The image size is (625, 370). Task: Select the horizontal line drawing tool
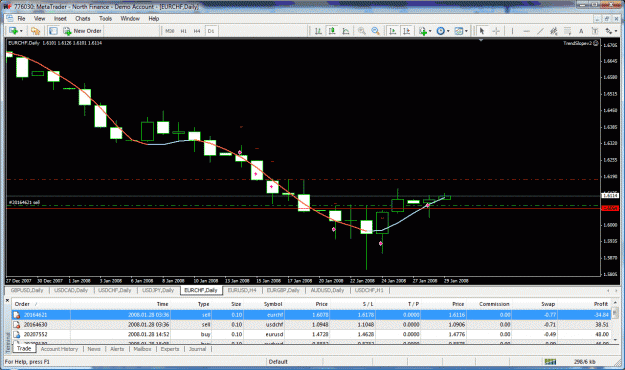pyautogui.click(x=527, y=31)
